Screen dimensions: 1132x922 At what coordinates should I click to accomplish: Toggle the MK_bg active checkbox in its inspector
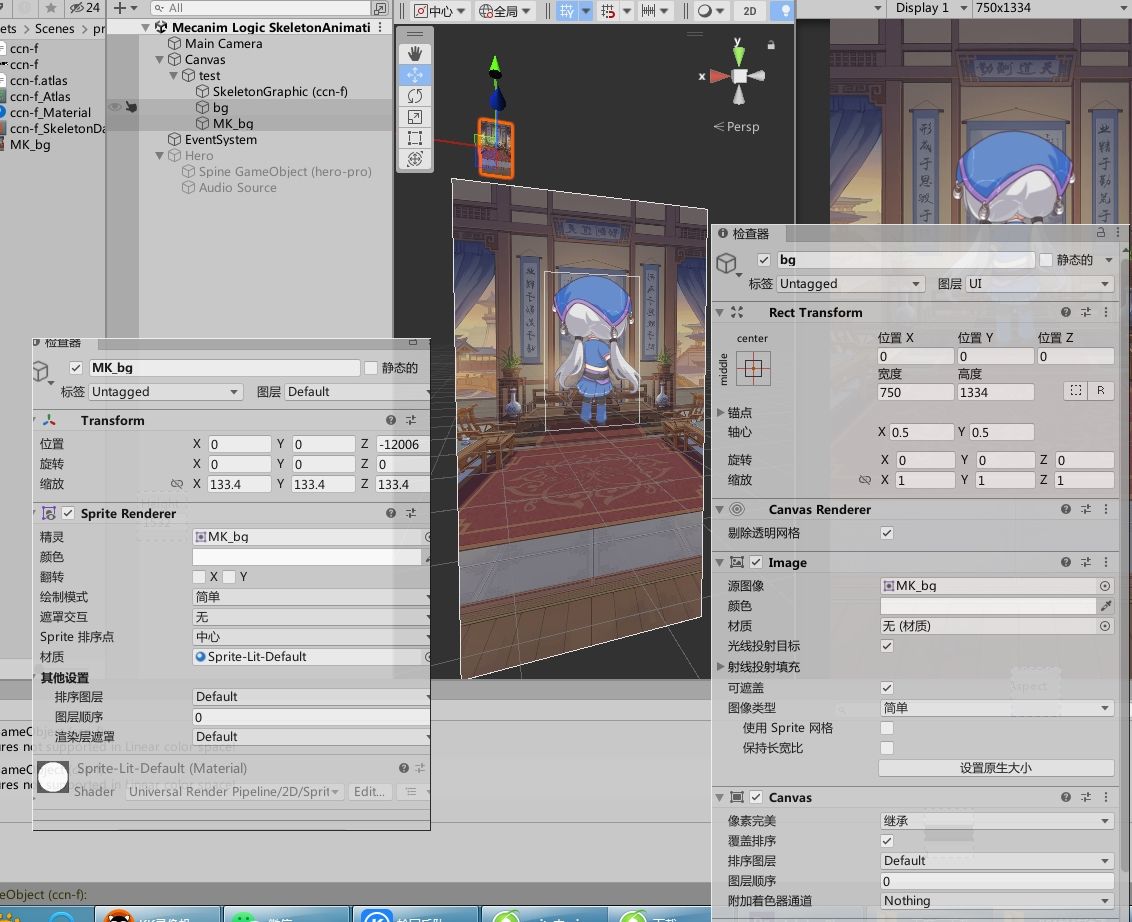pos(76,368)
